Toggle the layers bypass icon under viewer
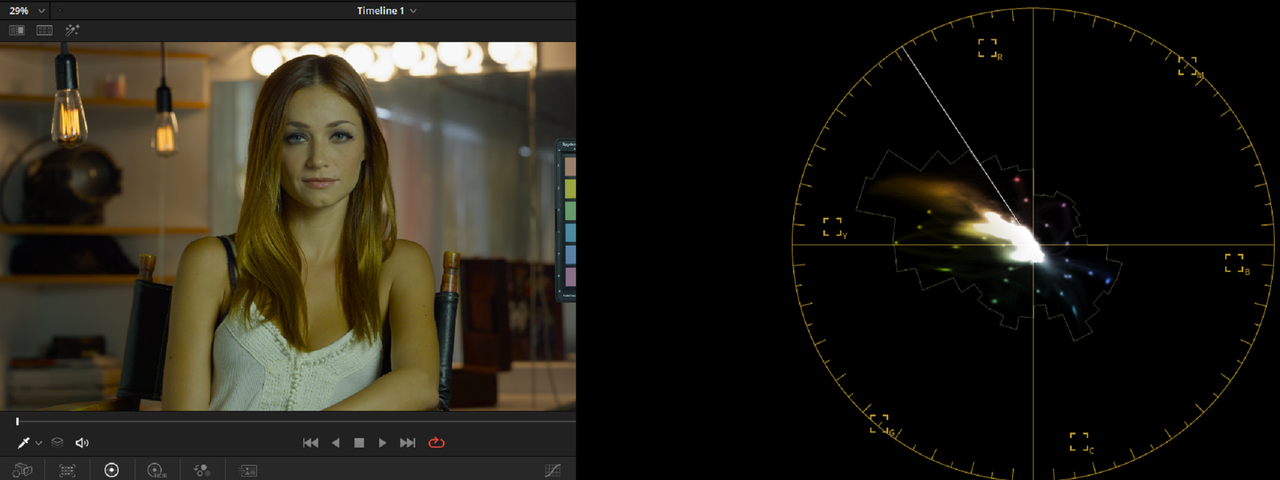This screenshot has height=480, width=1280. pyautogui.click(x=59, y=442)
